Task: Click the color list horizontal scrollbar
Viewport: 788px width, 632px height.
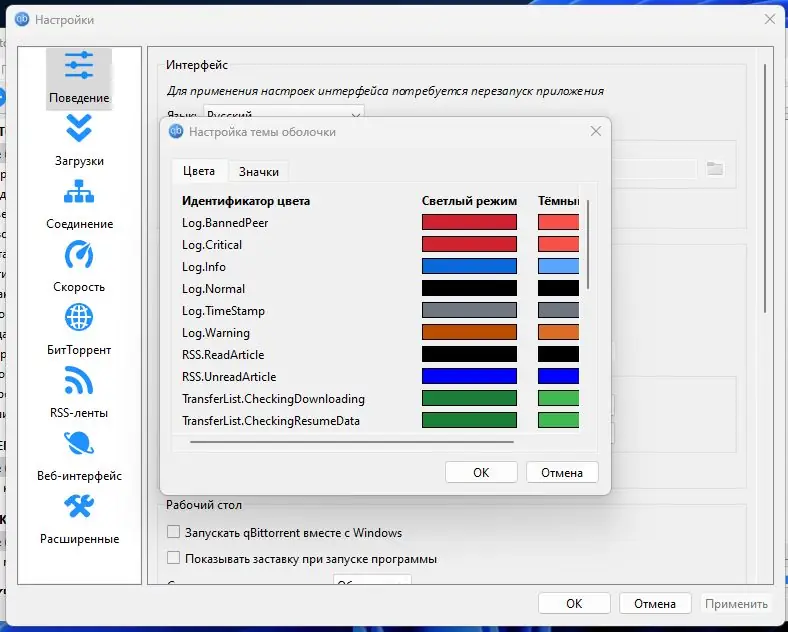Action: 352,442
